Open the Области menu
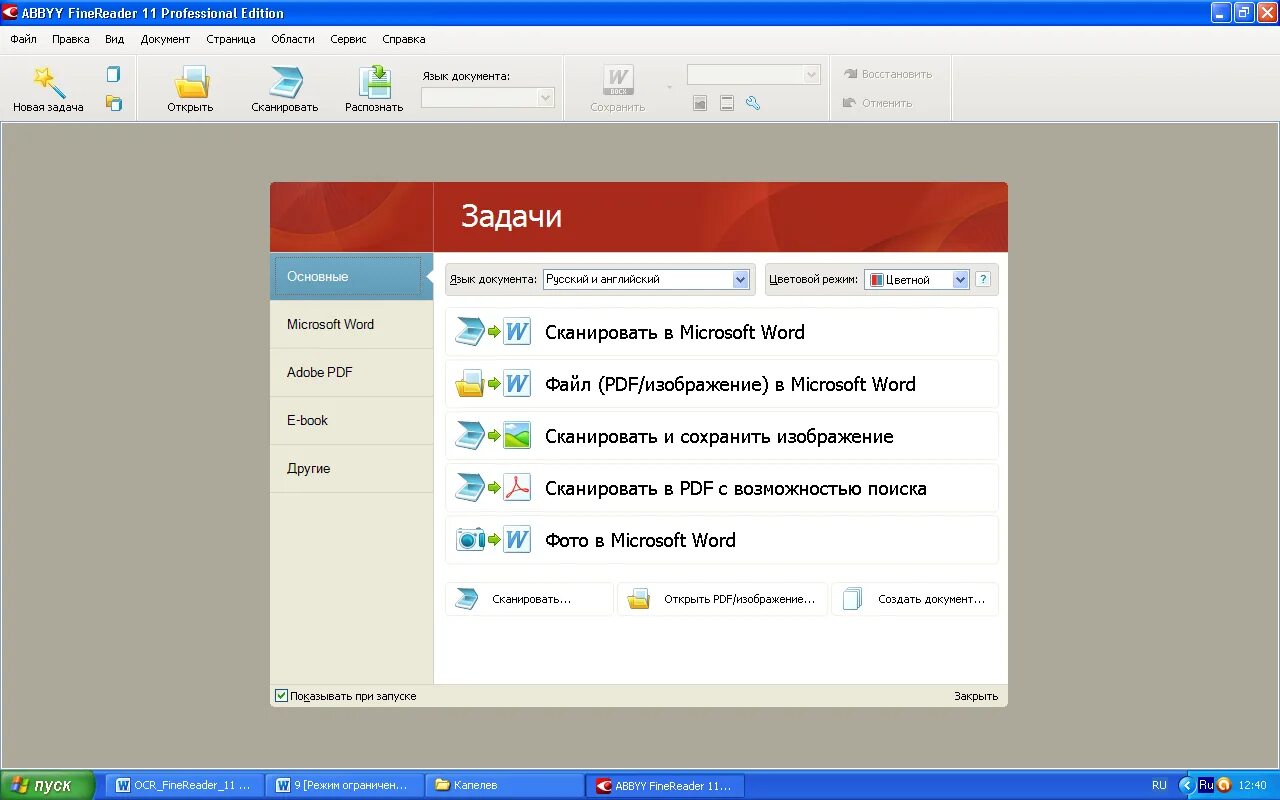The image size is (1280, 800). coord(293,39)
